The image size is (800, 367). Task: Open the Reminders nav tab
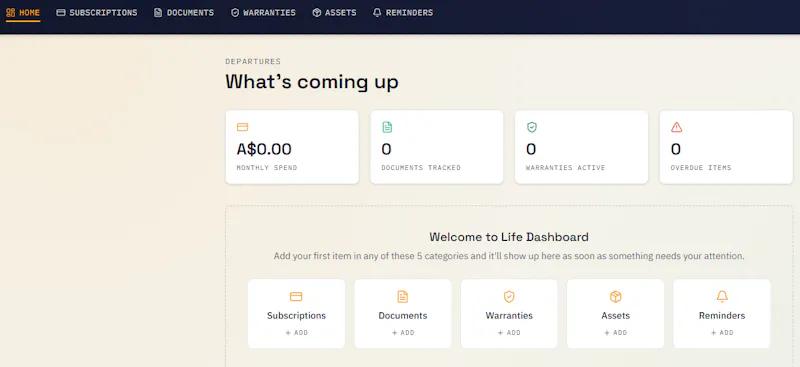click(403, 13)
